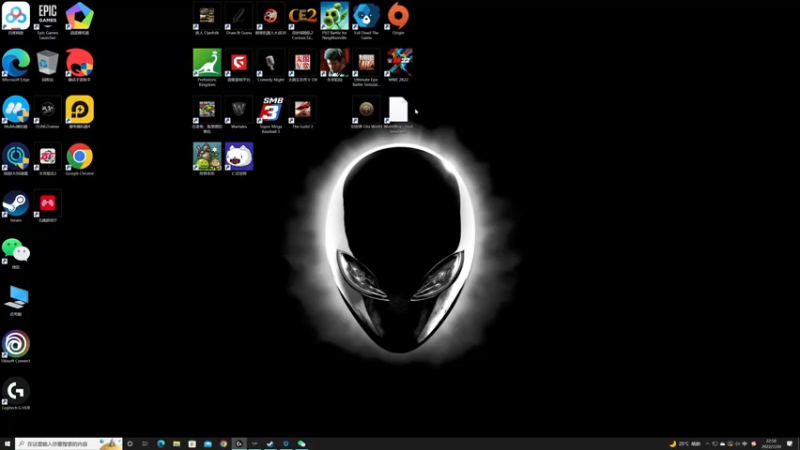Open Chrome from the taskbar

point(223,444)
